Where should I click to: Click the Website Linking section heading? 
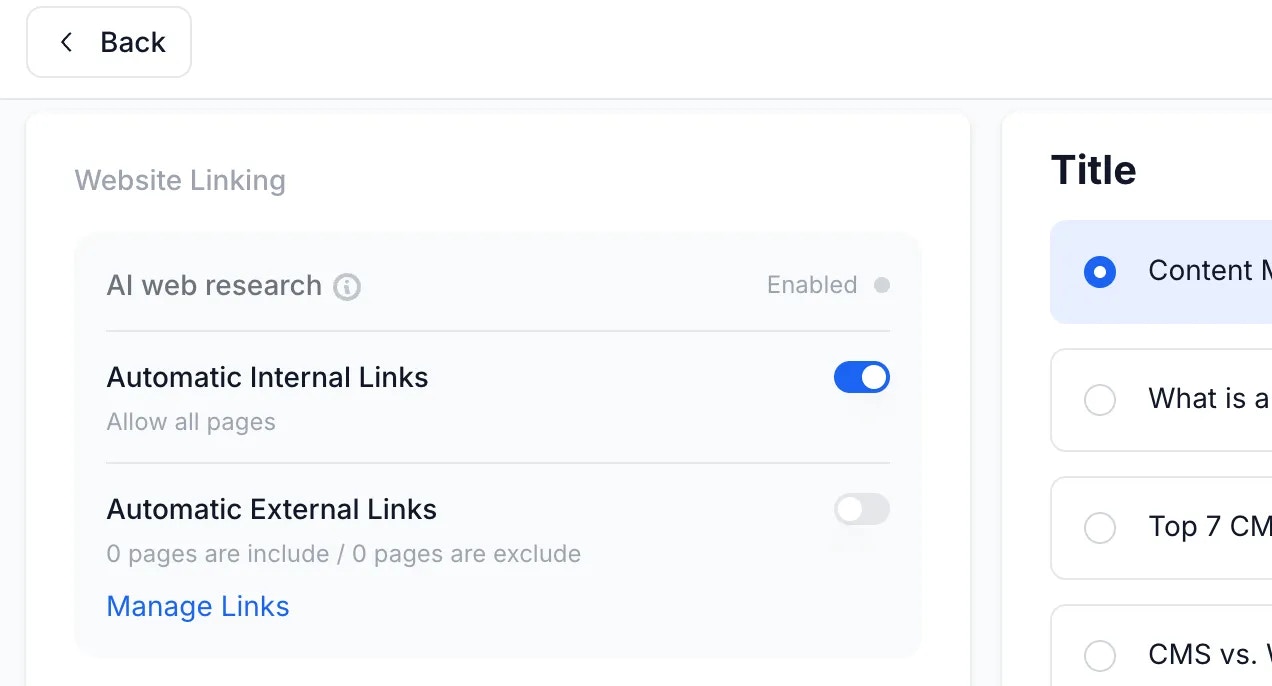pos(180,180)
